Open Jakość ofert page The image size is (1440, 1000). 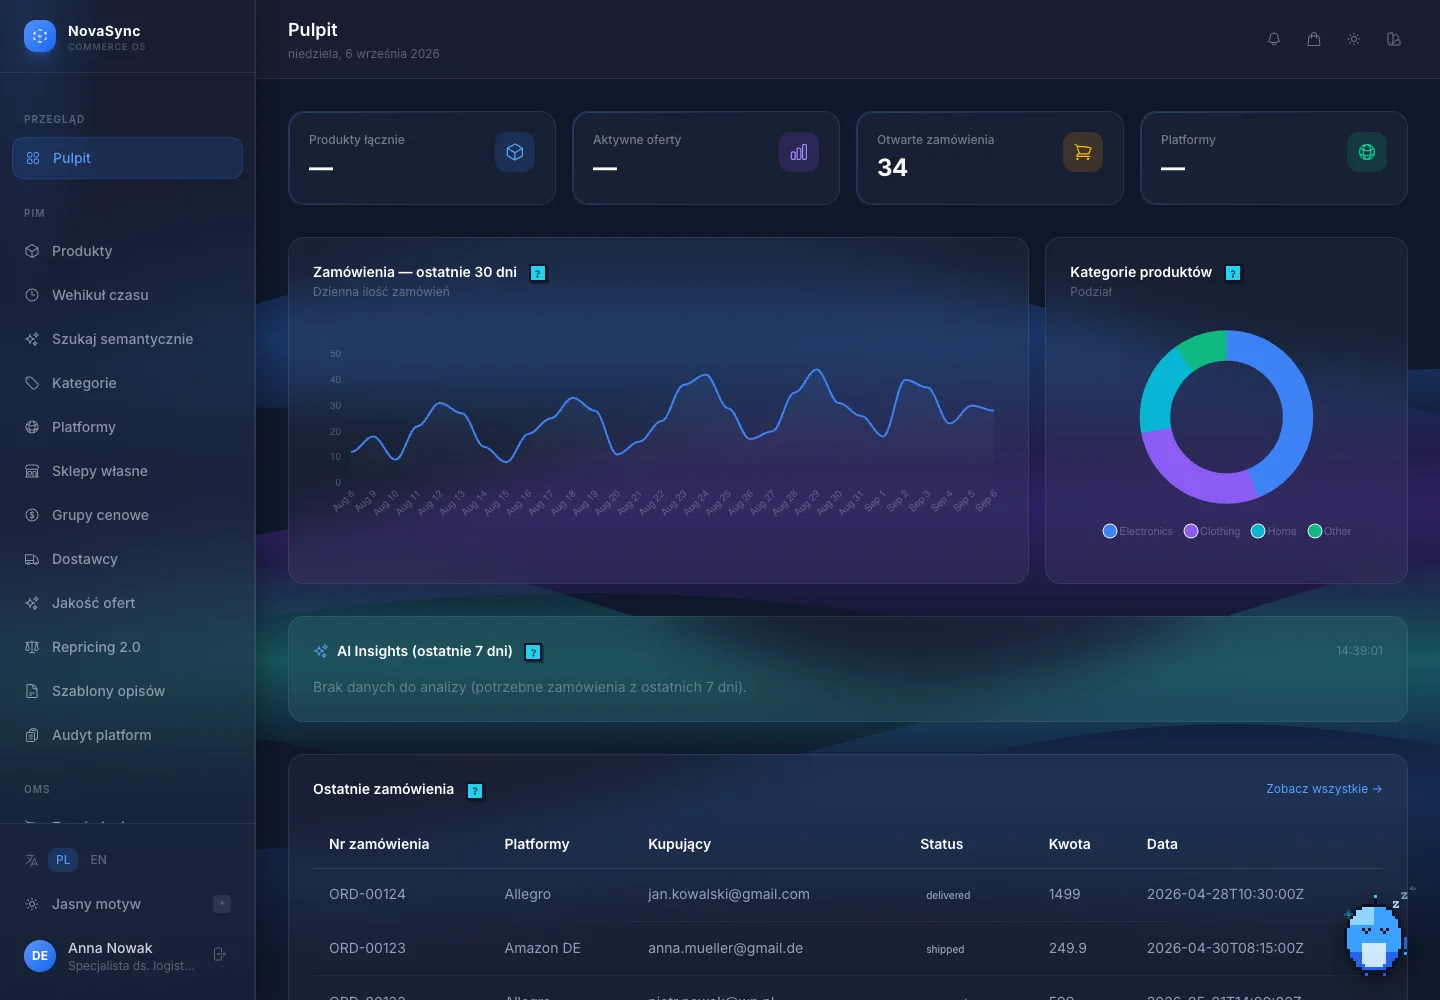point(127,603)
